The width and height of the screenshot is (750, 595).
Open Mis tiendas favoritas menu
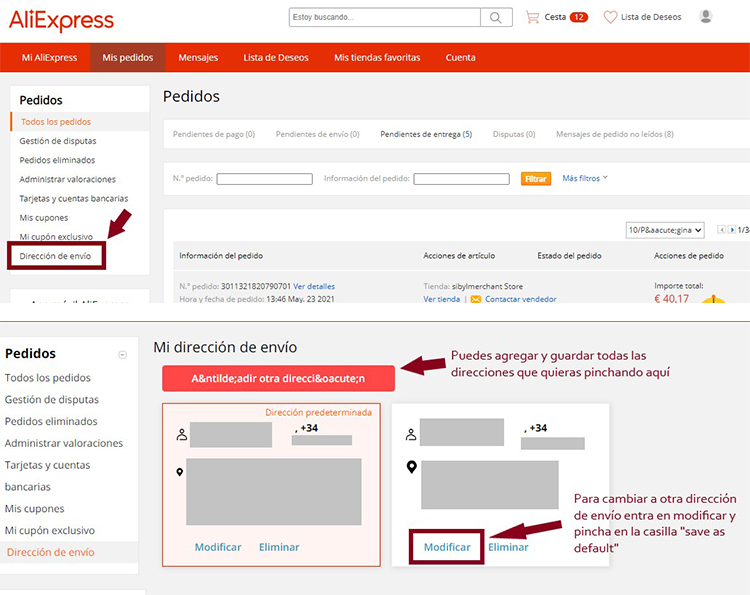click(x=377, y=57)
